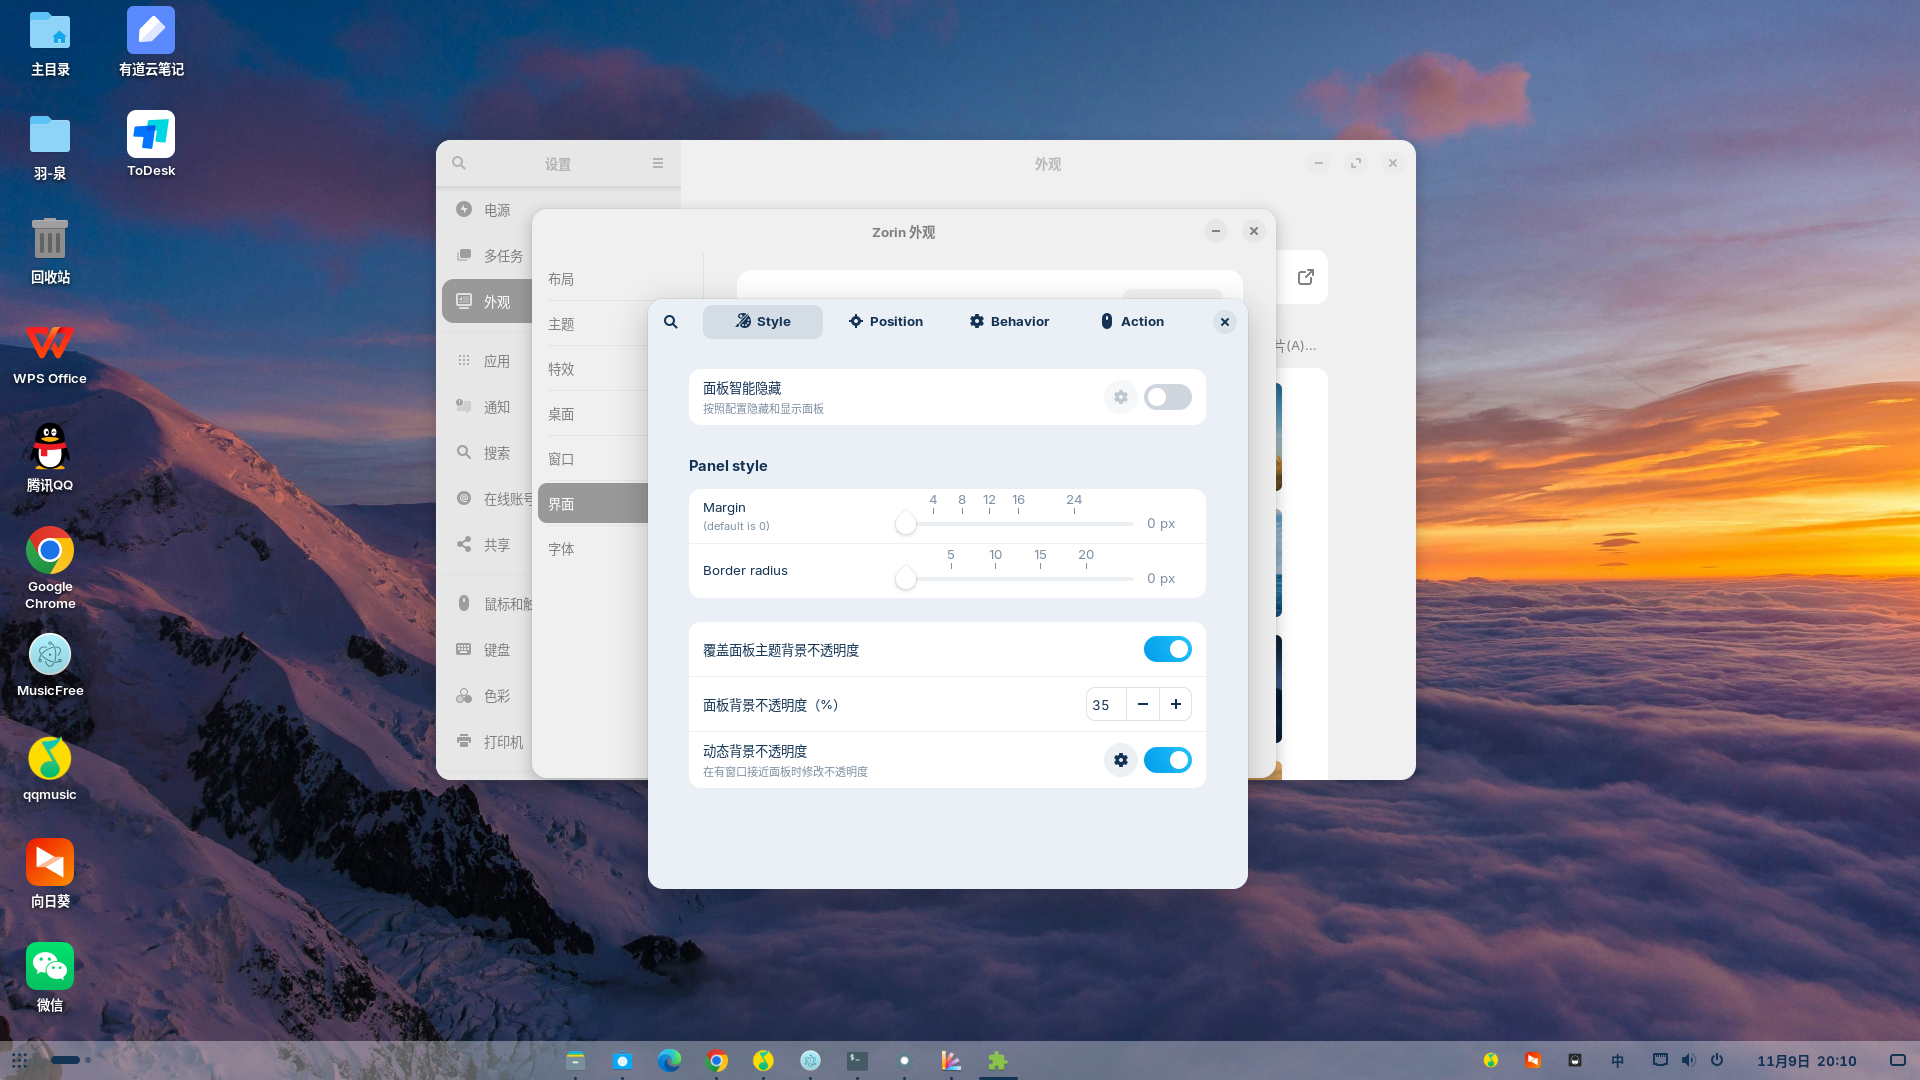Image resolution: width=1920 pixels, height=1080 pixels.
Task: Launch Google Chrome from the taskbar
Action: click(x=717, y=1060)
